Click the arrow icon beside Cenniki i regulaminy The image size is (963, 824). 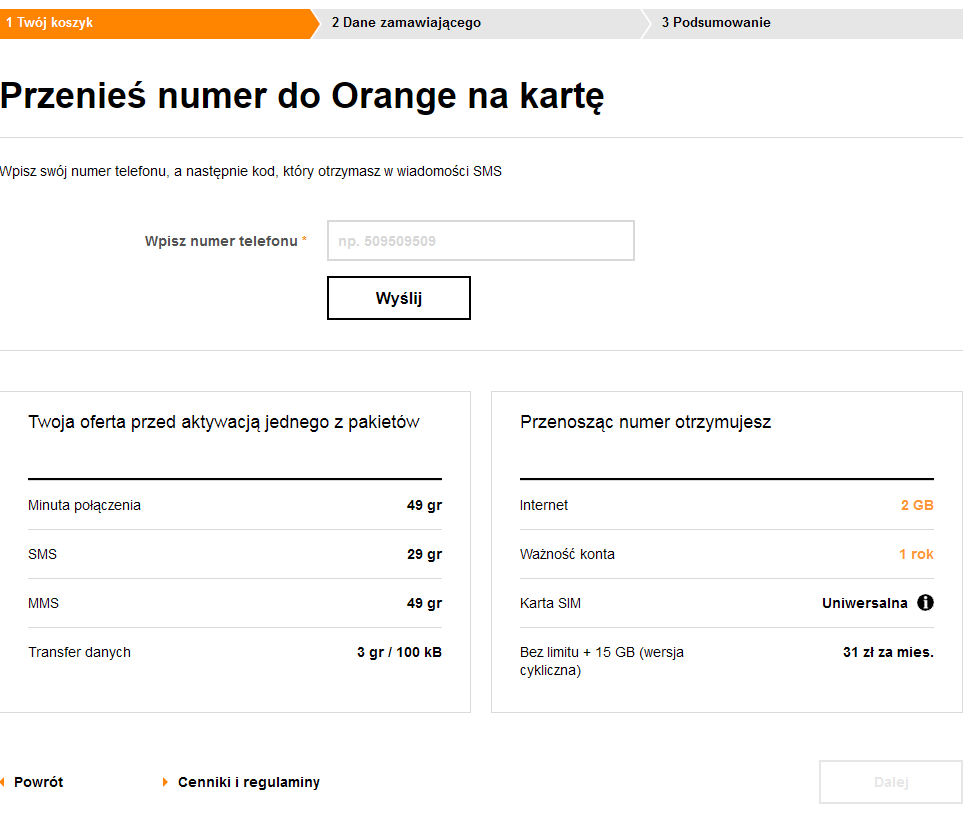coord(166,781)
